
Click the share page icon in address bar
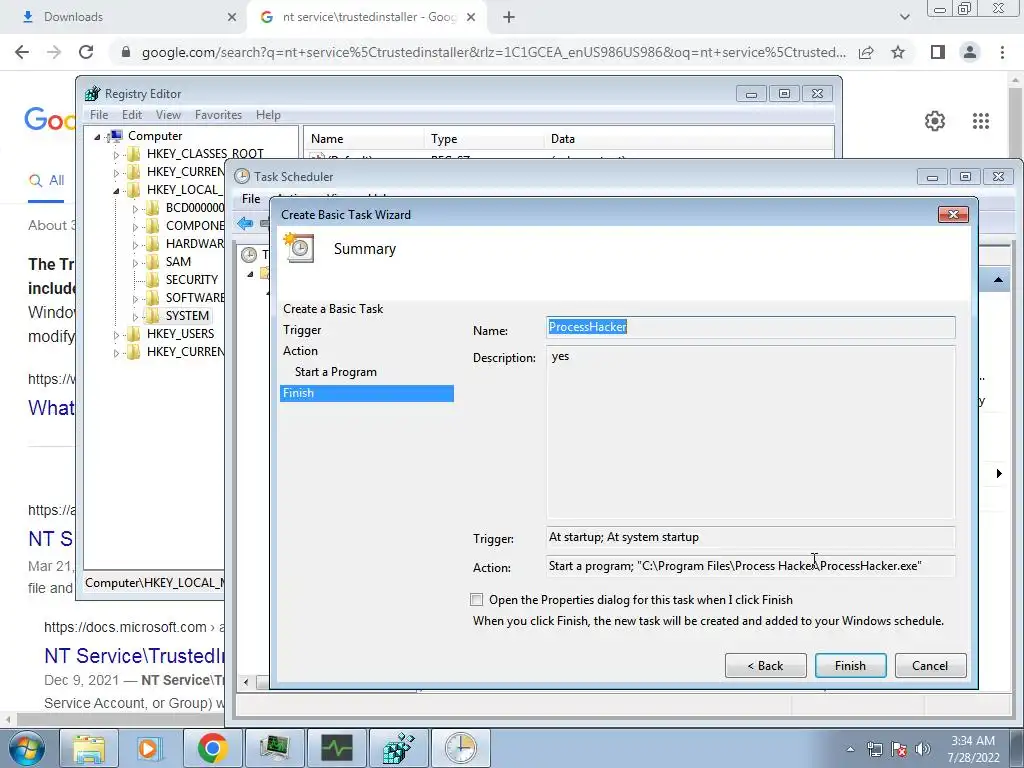[x=866, y=52]
